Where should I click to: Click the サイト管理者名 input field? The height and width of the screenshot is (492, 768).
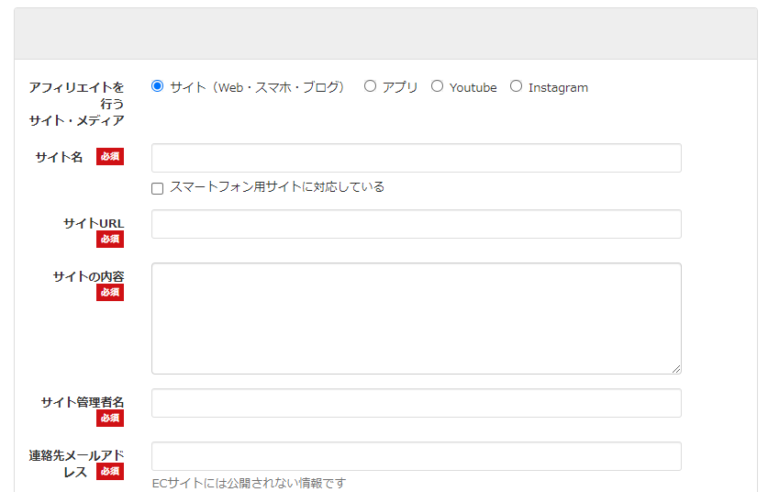pyautogui.click(x=416, y=403)
